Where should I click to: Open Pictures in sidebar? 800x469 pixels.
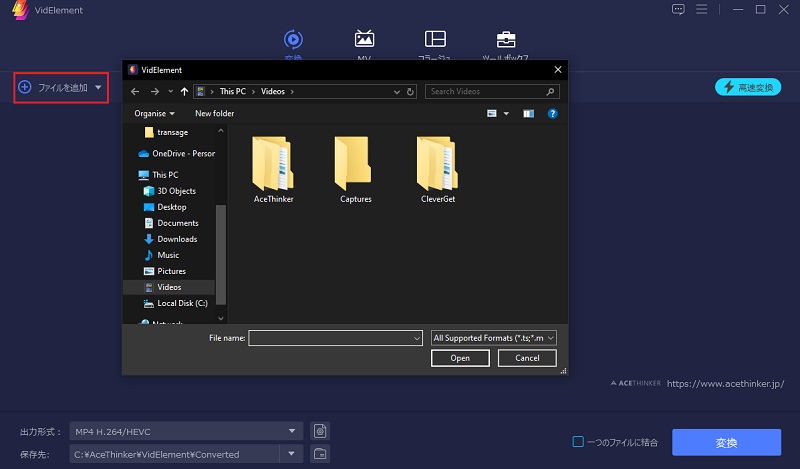(165, 271)
